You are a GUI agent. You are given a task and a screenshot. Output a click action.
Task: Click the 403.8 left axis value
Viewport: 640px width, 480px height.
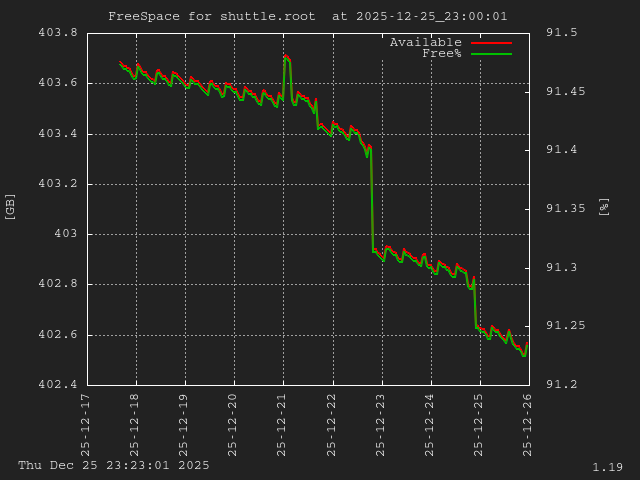pyautogui.click(x=57, y=33)
